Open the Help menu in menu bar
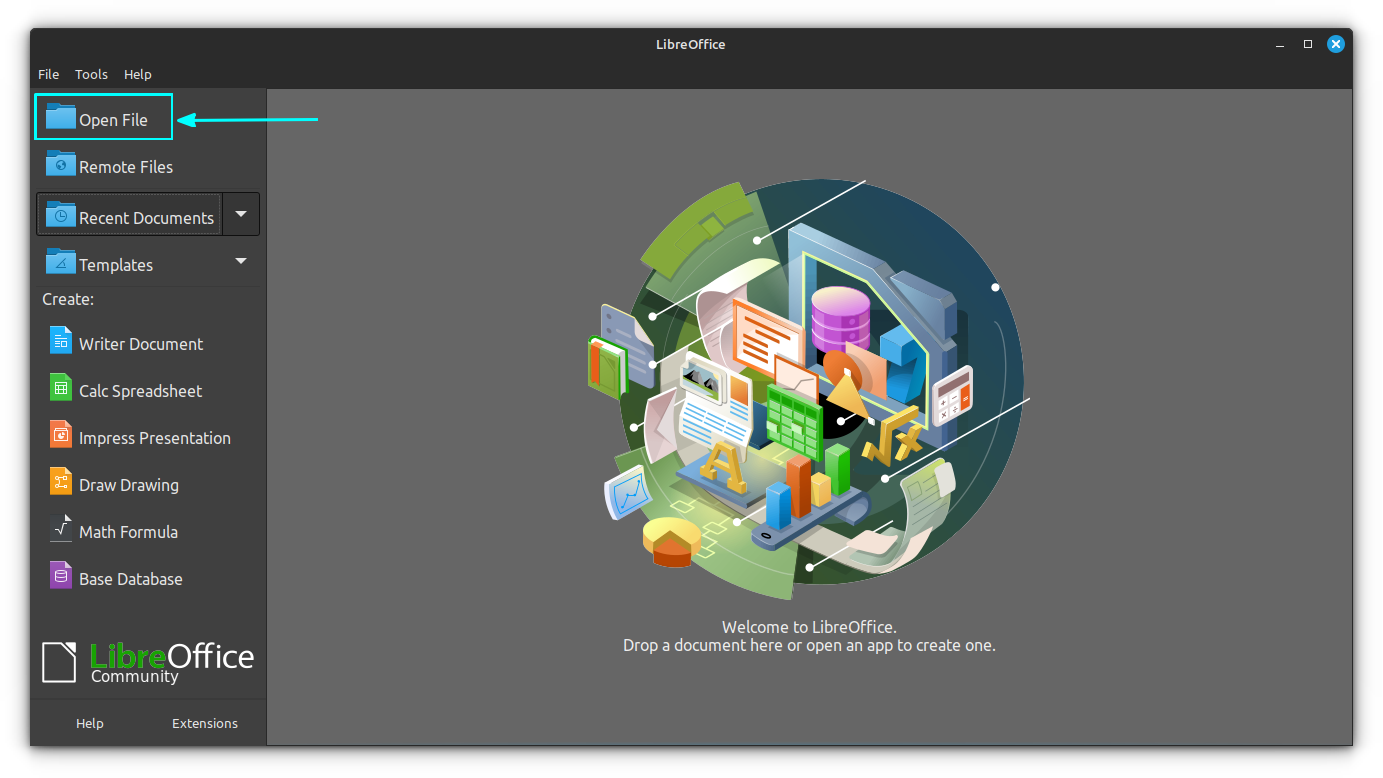This screenshot has width=1383, height=778. point(137,74)
